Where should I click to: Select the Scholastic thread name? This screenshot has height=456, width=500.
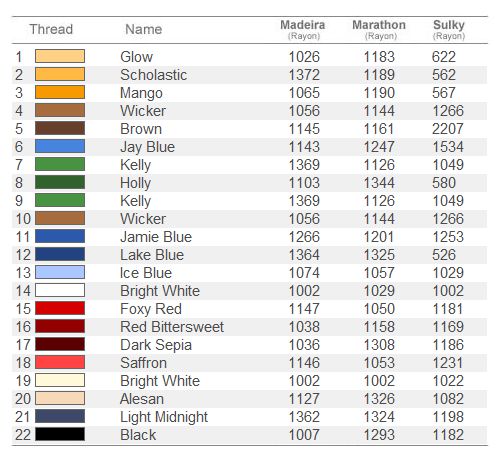tap(153, 75)
